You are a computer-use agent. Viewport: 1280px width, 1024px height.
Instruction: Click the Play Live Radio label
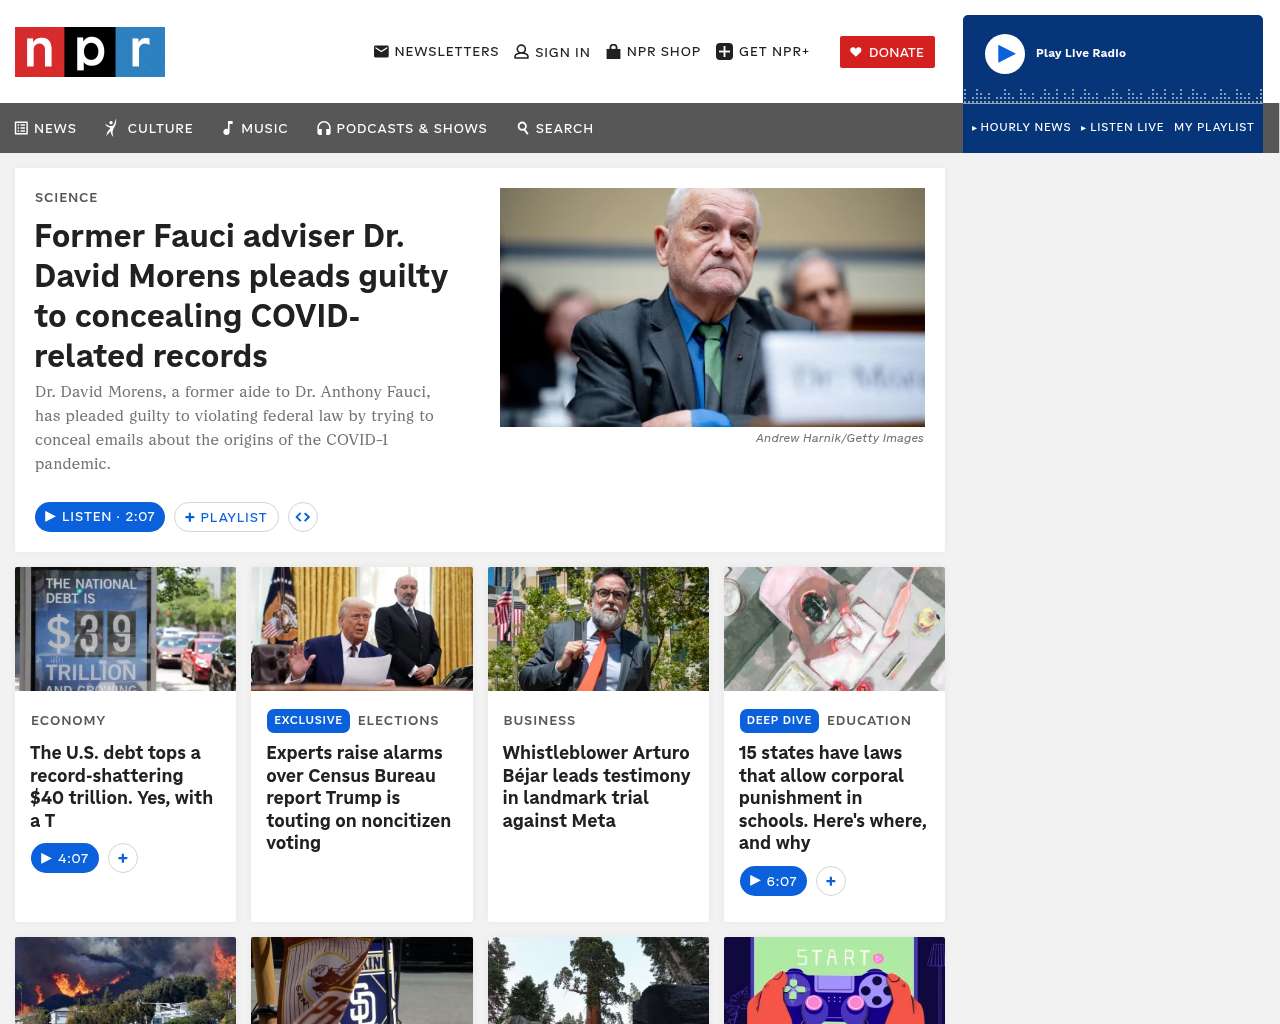(1081, 53)
